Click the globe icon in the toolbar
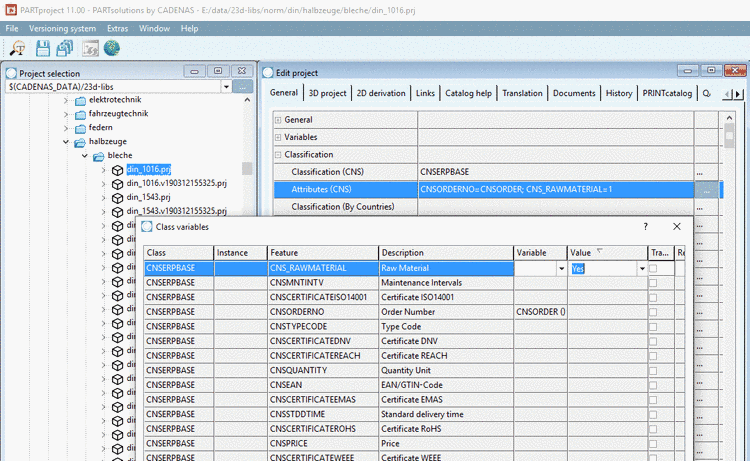 [111, 47]
